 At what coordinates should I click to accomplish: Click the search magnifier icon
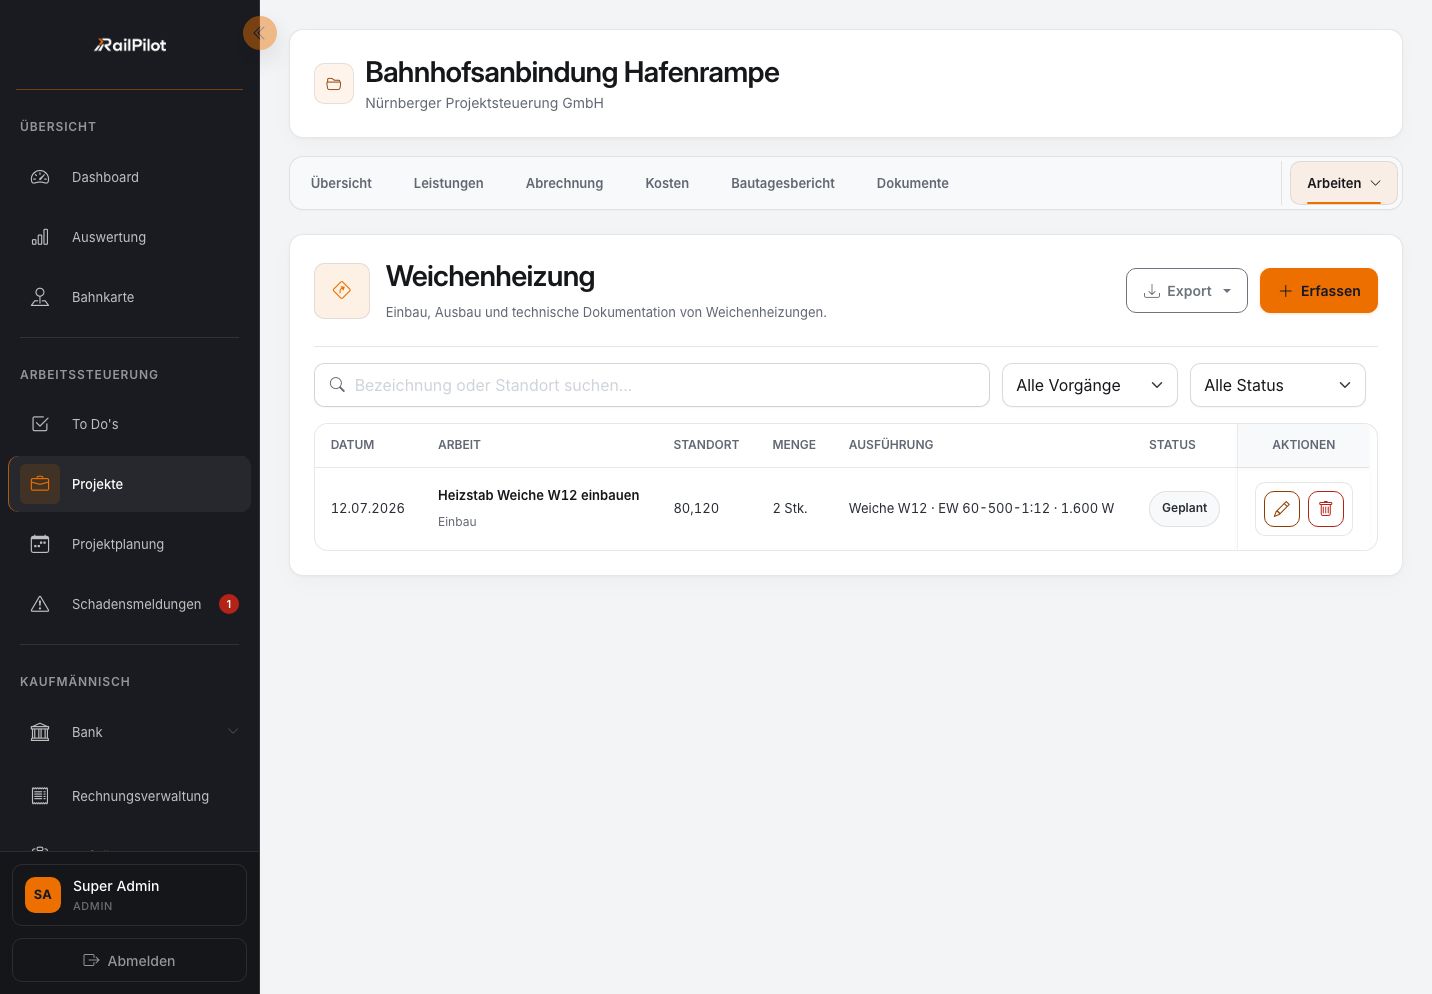click(337, 385)
